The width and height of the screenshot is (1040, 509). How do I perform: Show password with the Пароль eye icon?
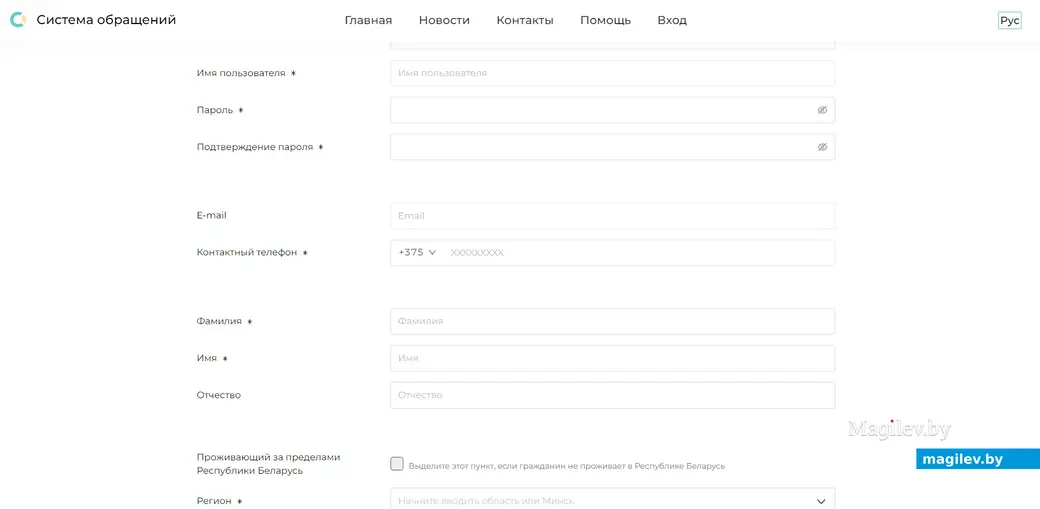822,110
